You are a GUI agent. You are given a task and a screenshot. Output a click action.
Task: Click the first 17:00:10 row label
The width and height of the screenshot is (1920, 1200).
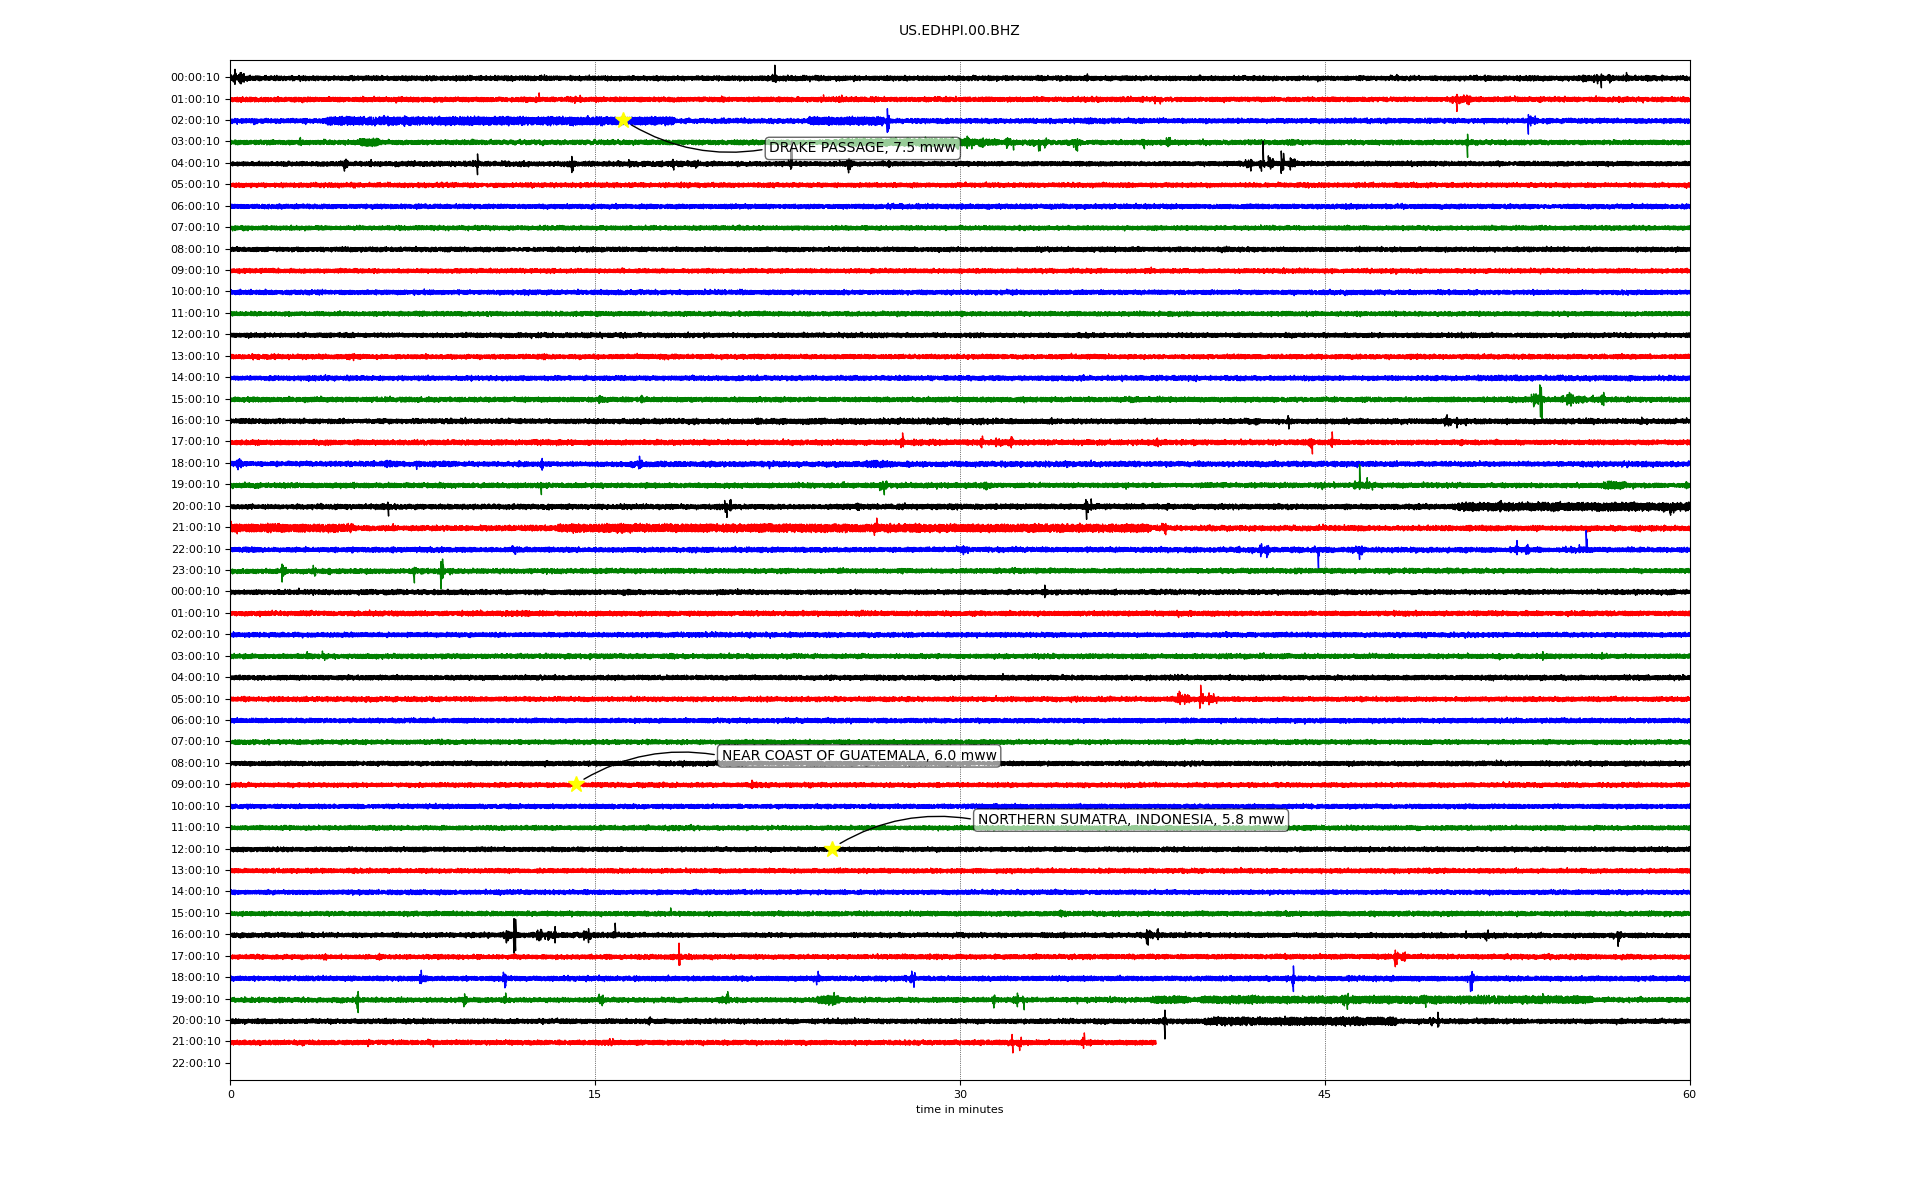click(x=195, y=442)
